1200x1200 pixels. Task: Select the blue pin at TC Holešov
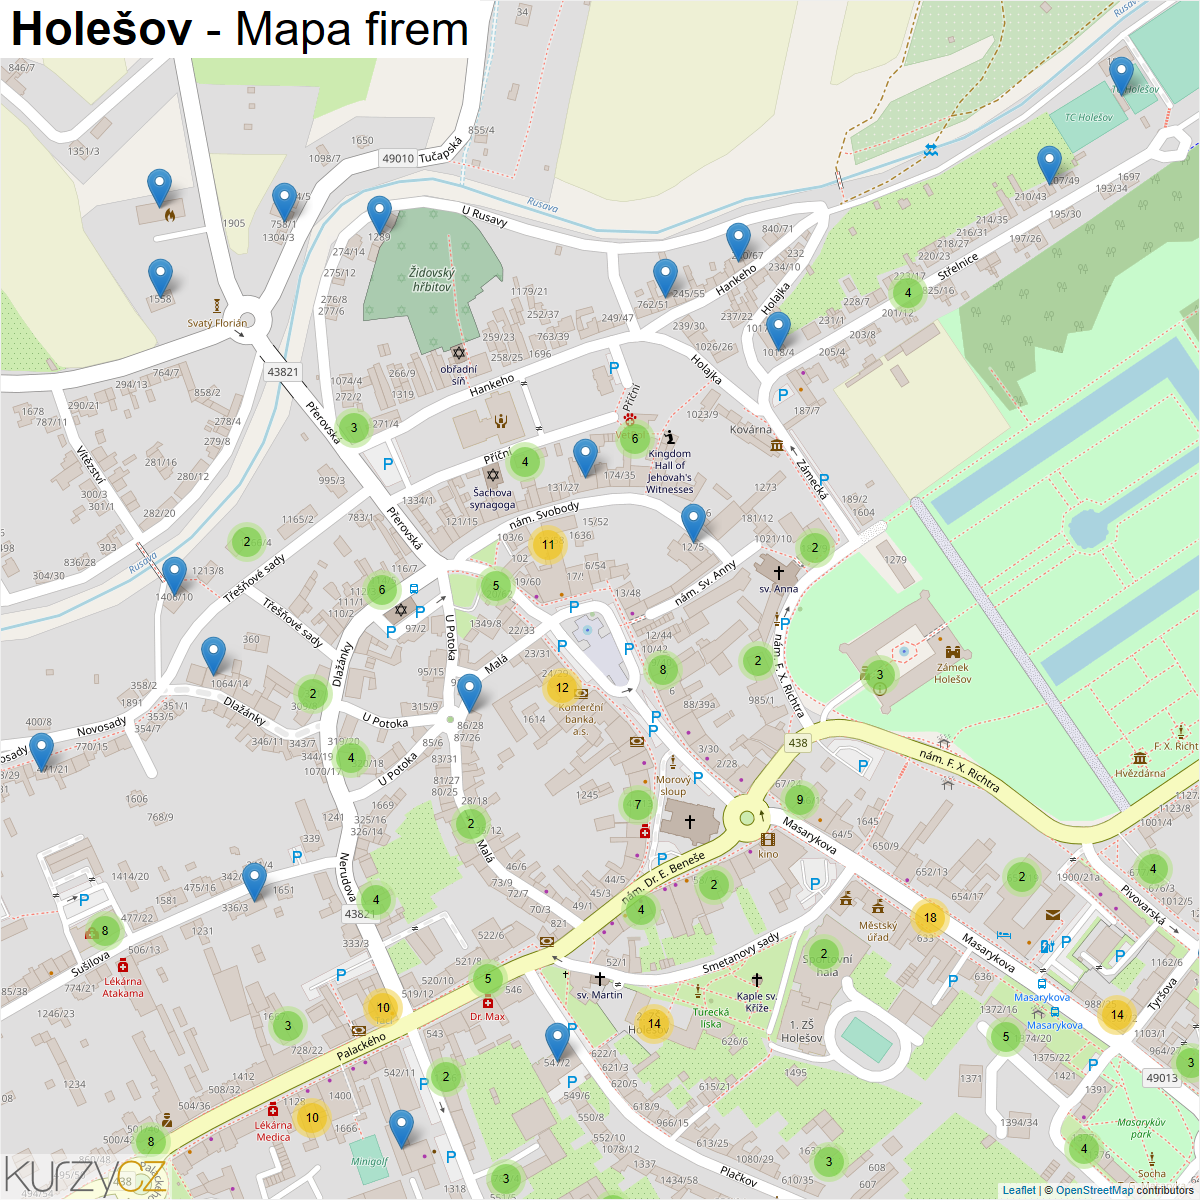(1121, 76)
